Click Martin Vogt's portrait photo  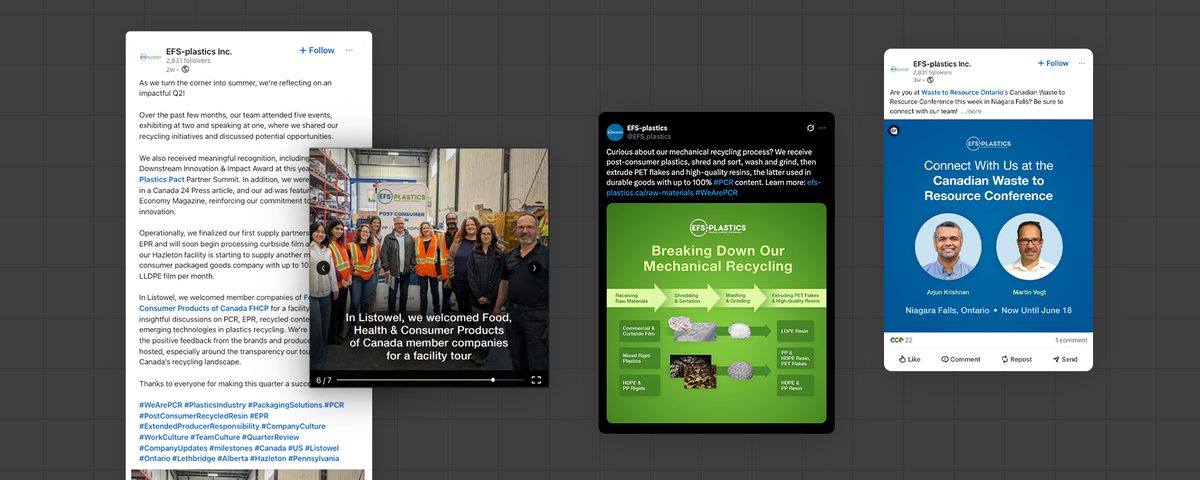[1028, 246]
